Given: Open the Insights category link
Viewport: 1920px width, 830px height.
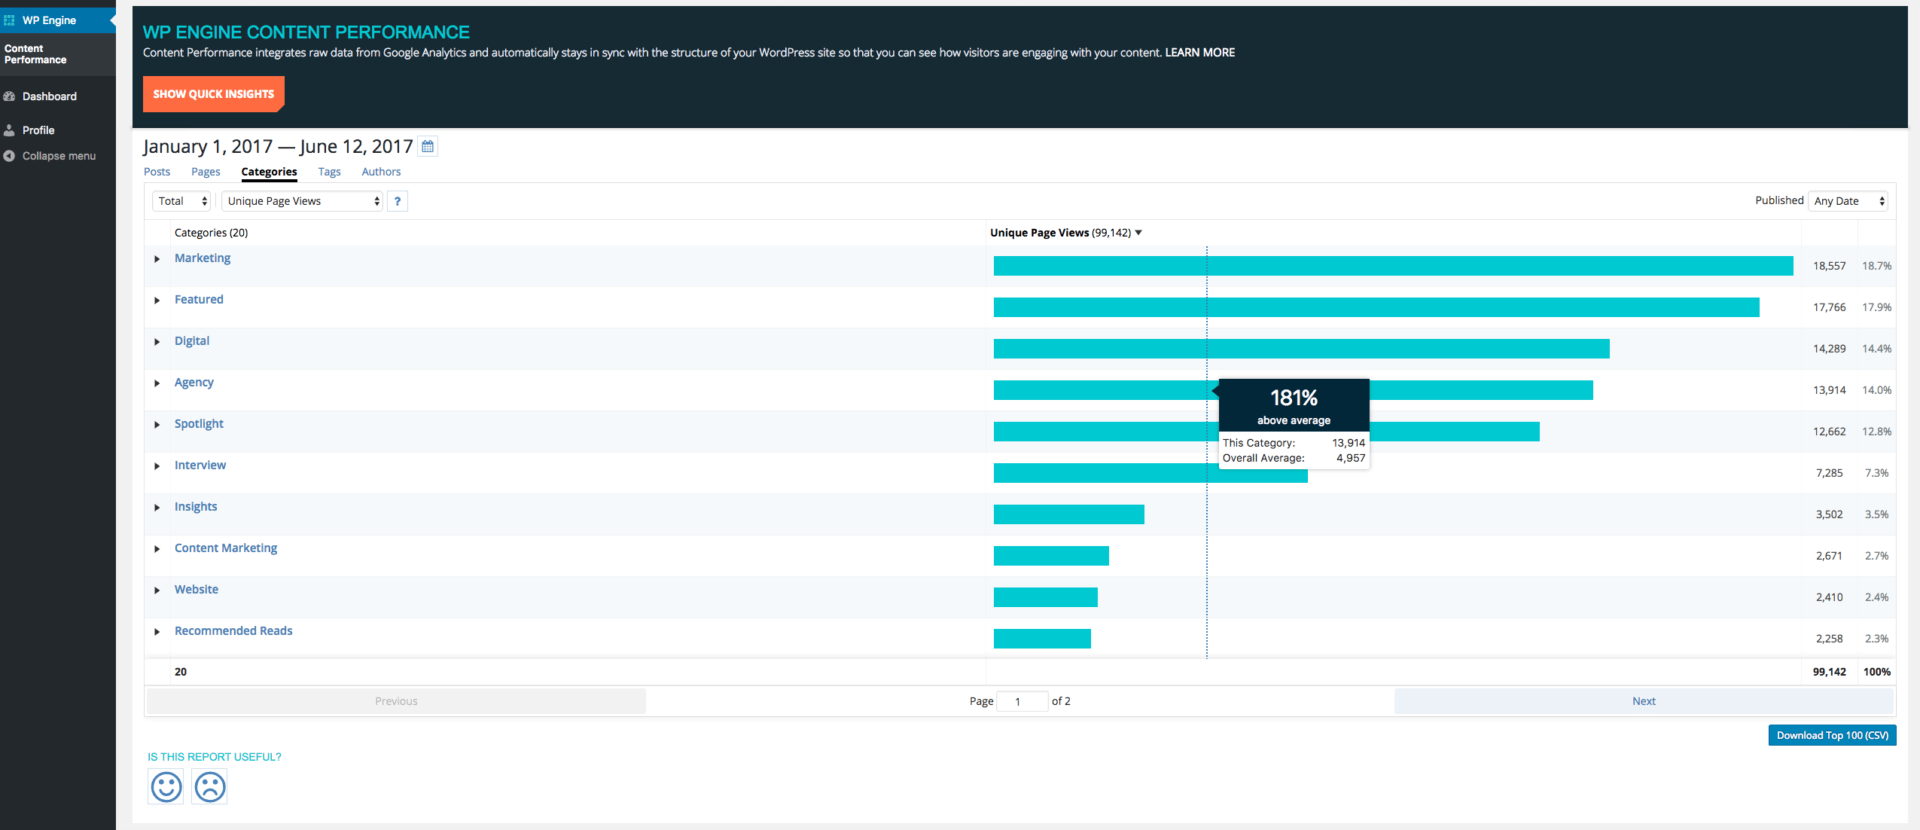Looking at the screenshot, I should [x=196, y=507].
